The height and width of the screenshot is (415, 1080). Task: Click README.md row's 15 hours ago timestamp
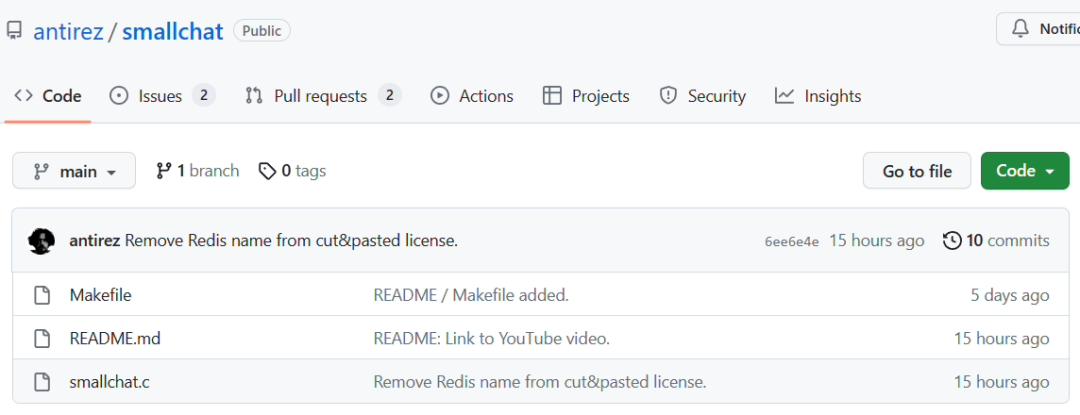[x=1001, y=339]
